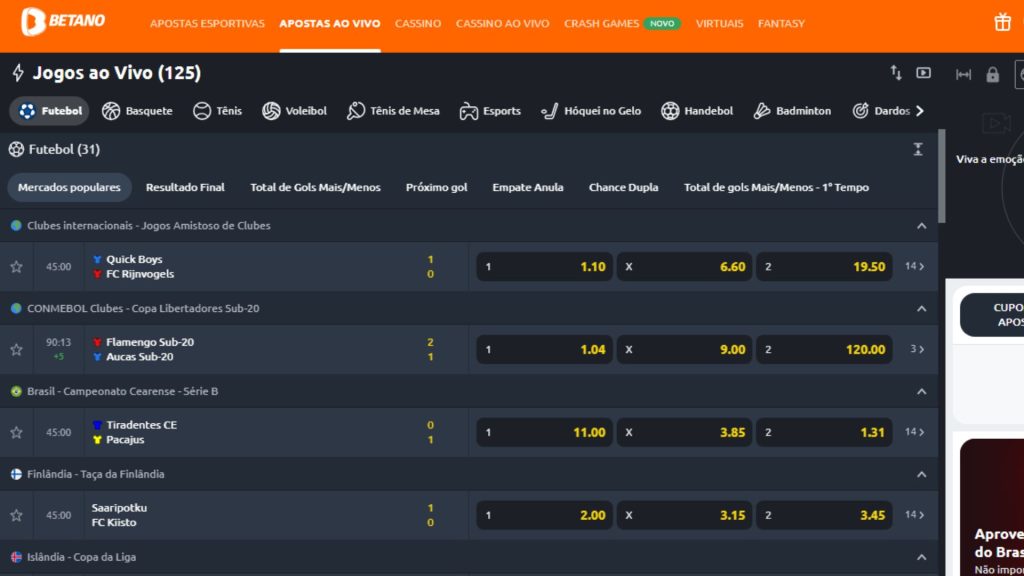Click the live streaming video filter icon
Viewport: 1024px width, 576px height.
[923, 73]
